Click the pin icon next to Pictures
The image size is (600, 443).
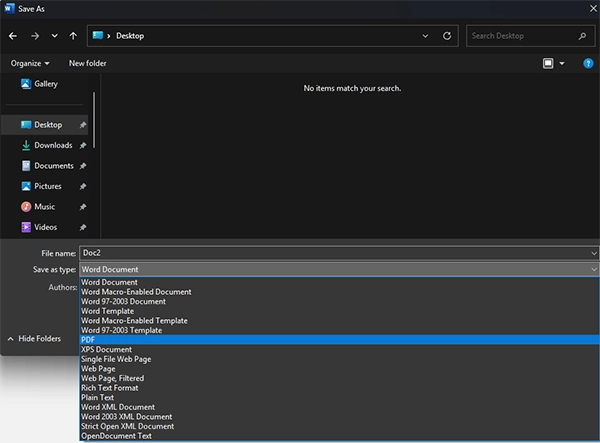[83, 186]
